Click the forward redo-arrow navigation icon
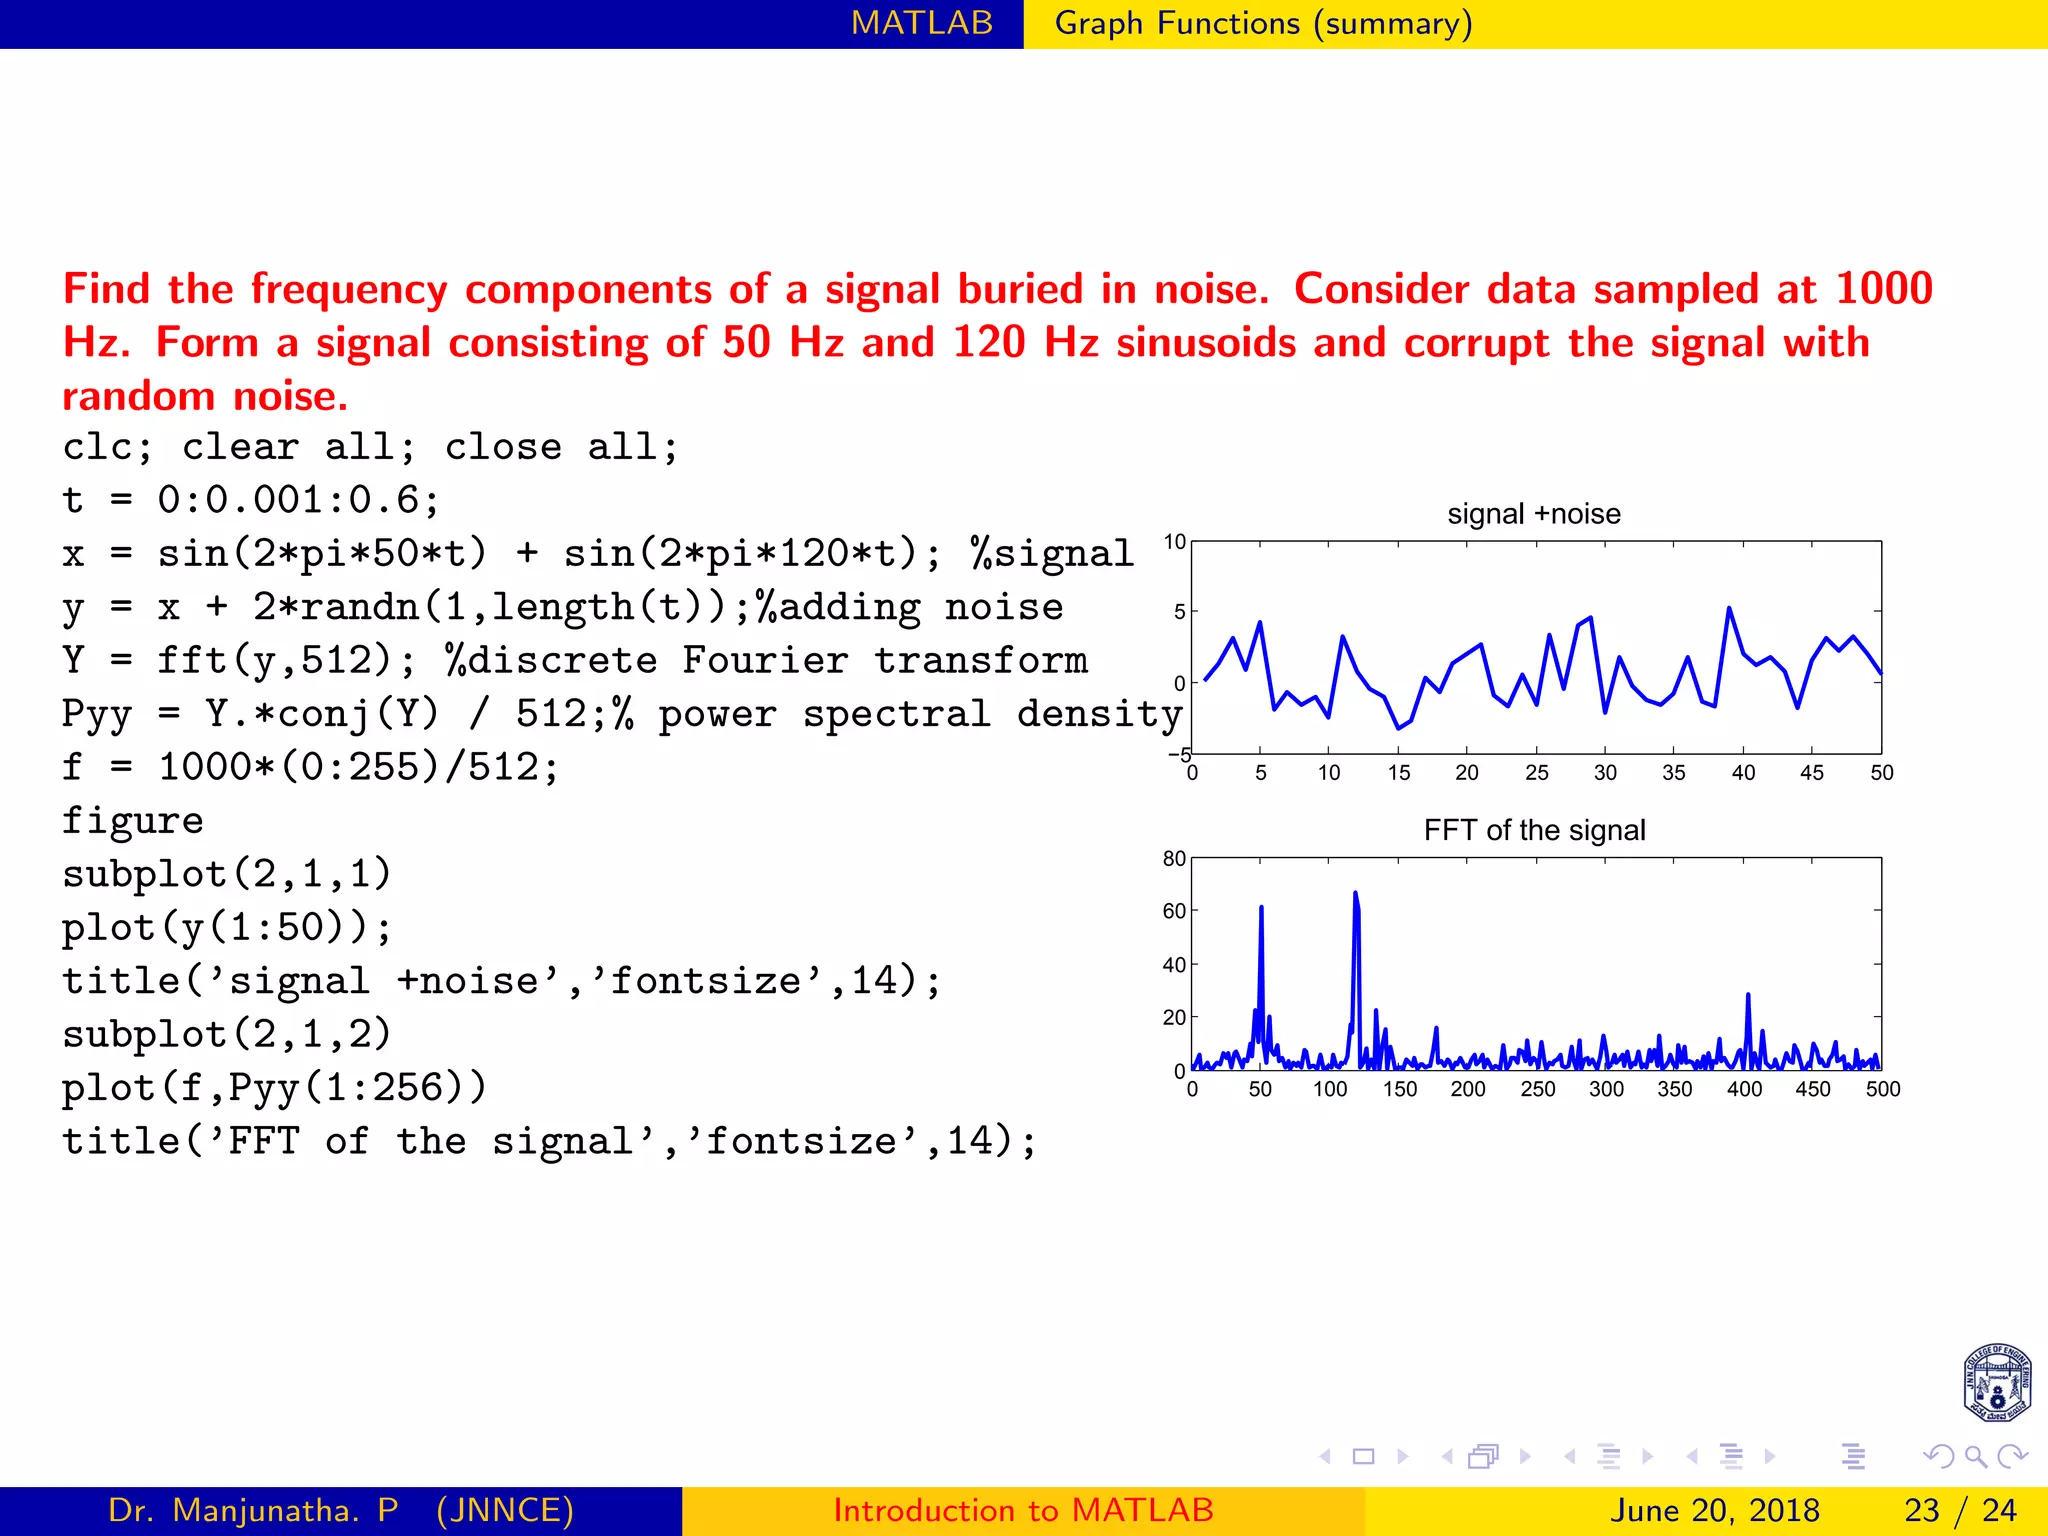Viewport: 2048px width, 1536px height. tap(2012, 1457)
